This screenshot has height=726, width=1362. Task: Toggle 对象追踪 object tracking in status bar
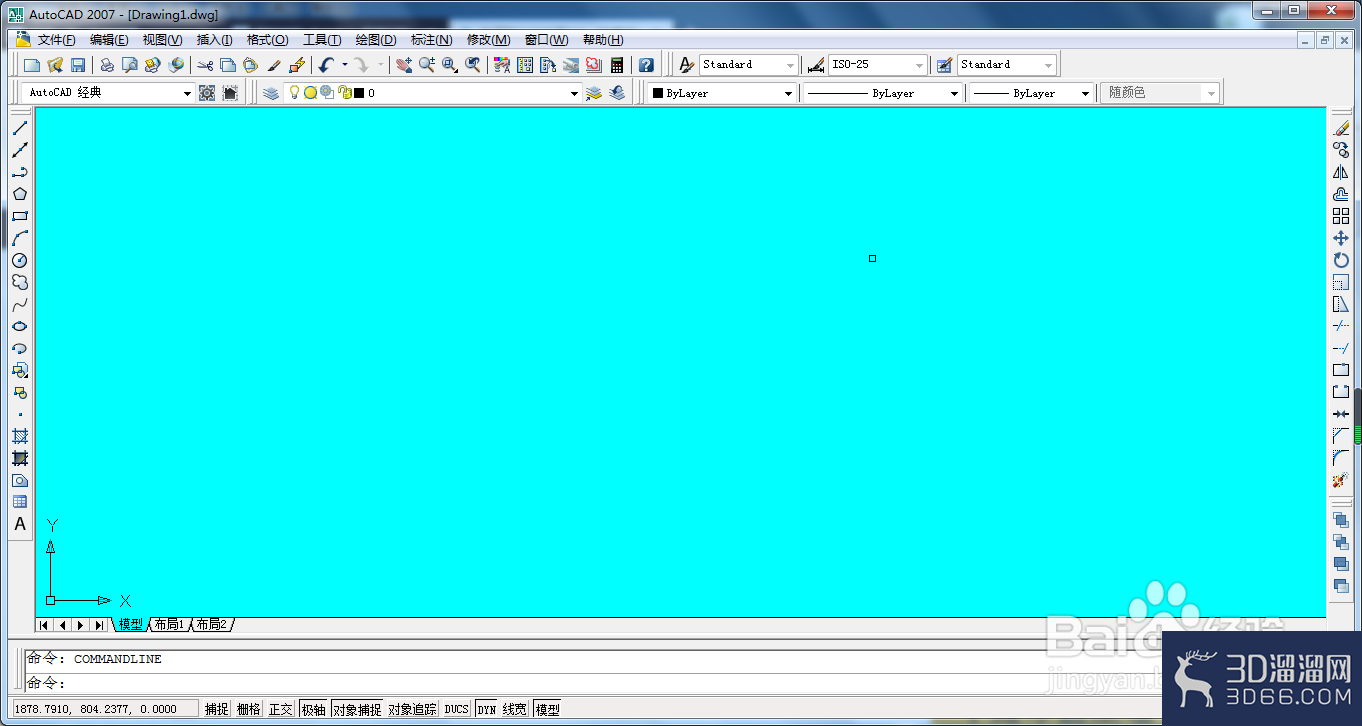click(x=413, y=709)
